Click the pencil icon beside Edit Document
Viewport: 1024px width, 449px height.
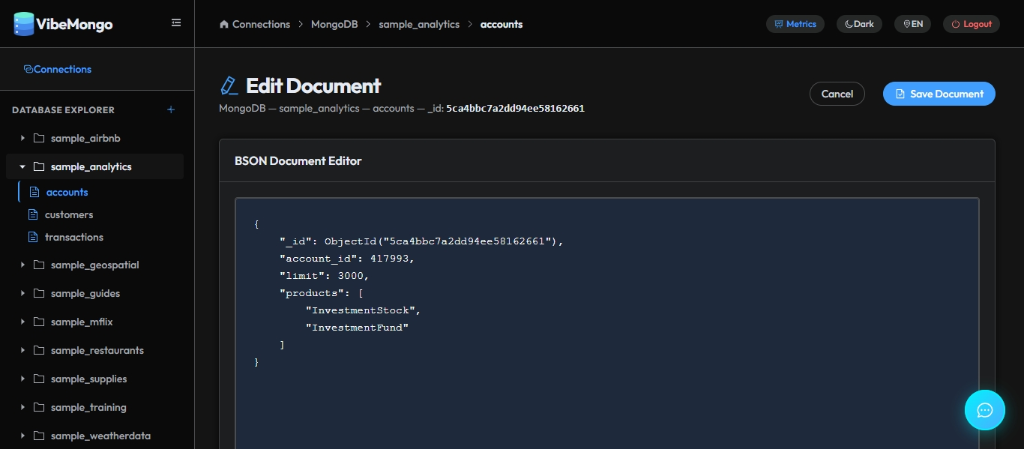pos(229,85)
